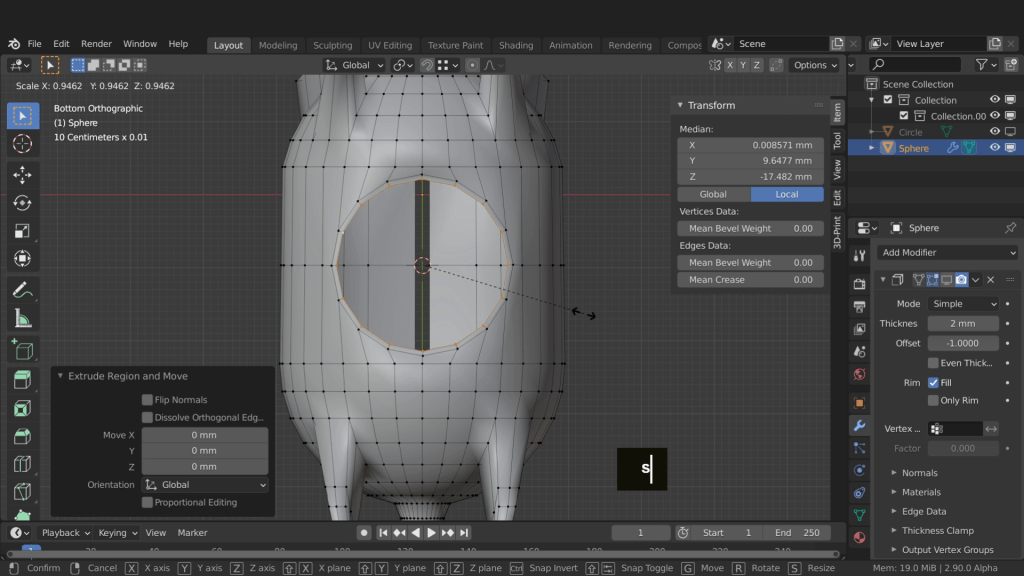This screenshot has height=576, width=1024.
Task: Switch transform to Global button
Action: click(x=713, y=194)
